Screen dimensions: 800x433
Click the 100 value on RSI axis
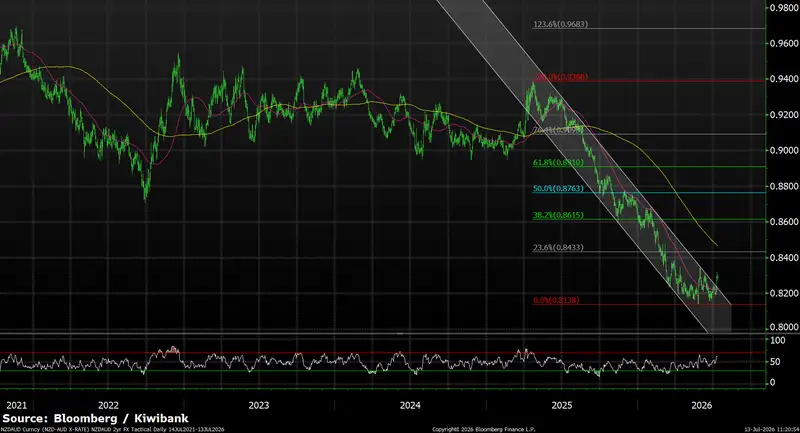778,341
